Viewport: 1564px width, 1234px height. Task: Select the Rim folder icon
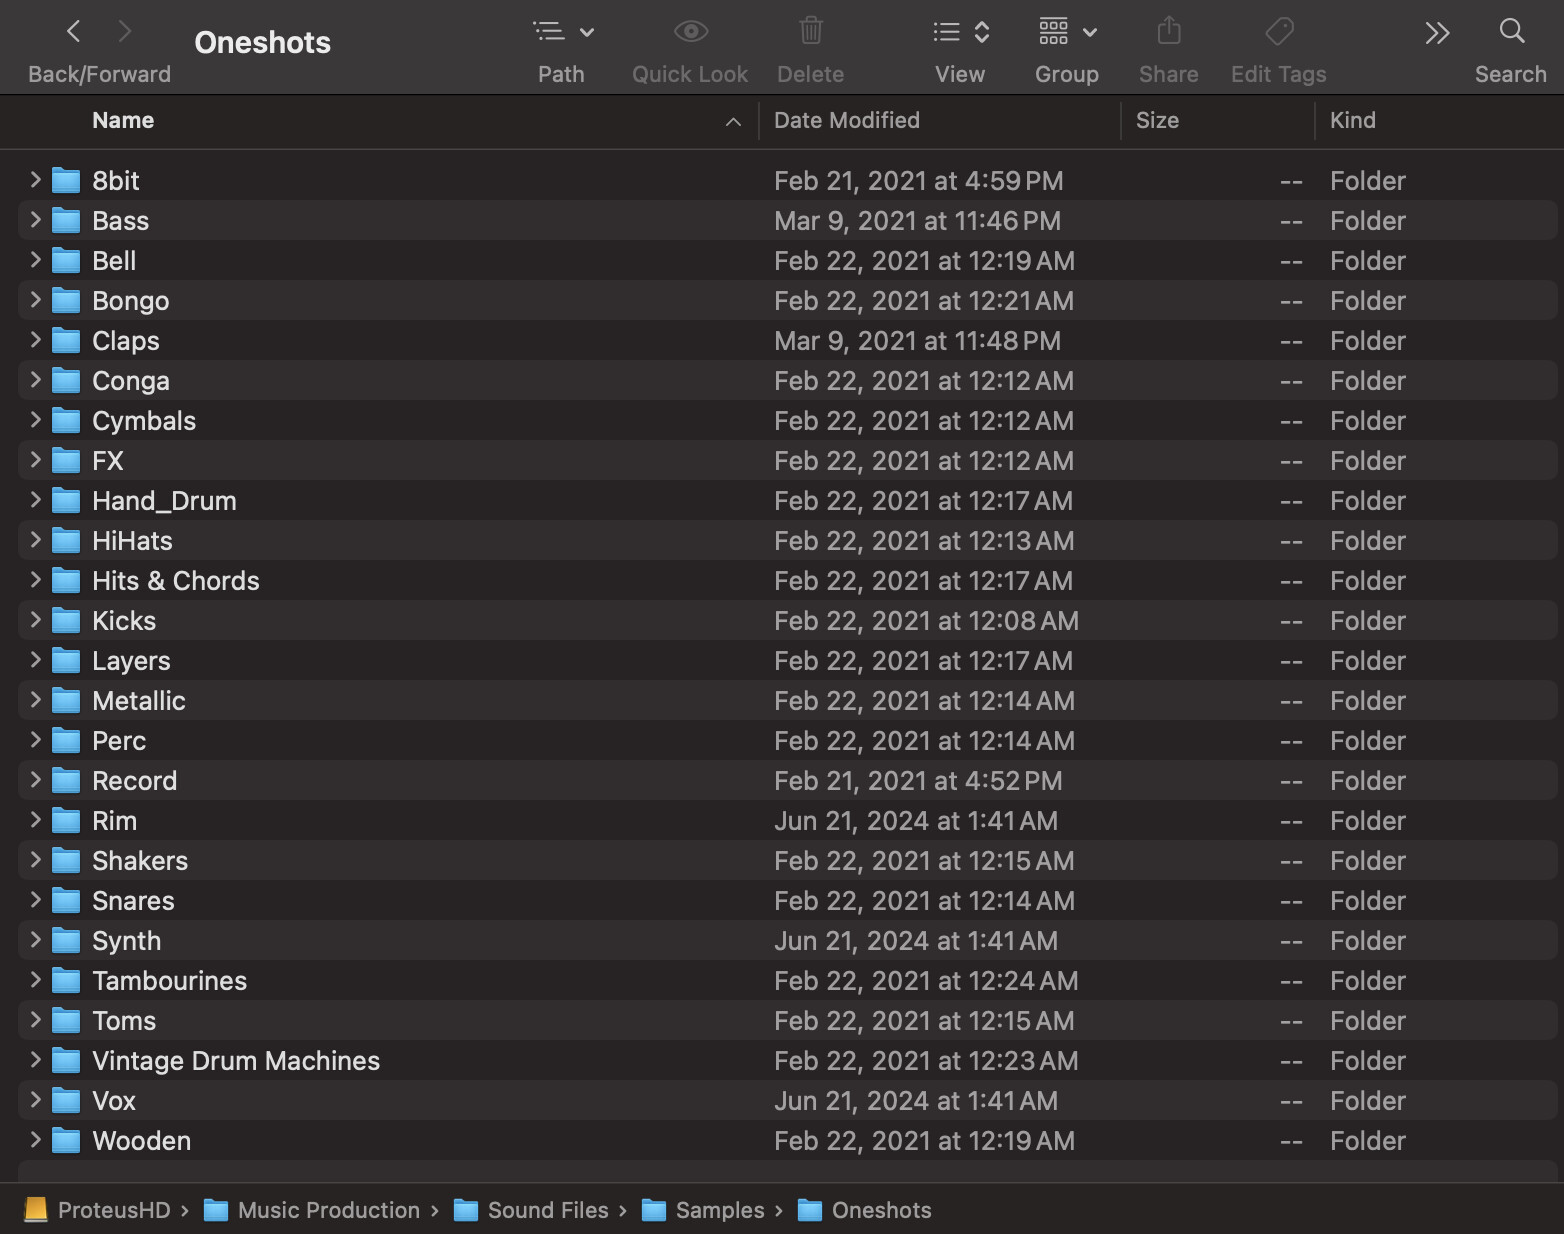point(66,821)
